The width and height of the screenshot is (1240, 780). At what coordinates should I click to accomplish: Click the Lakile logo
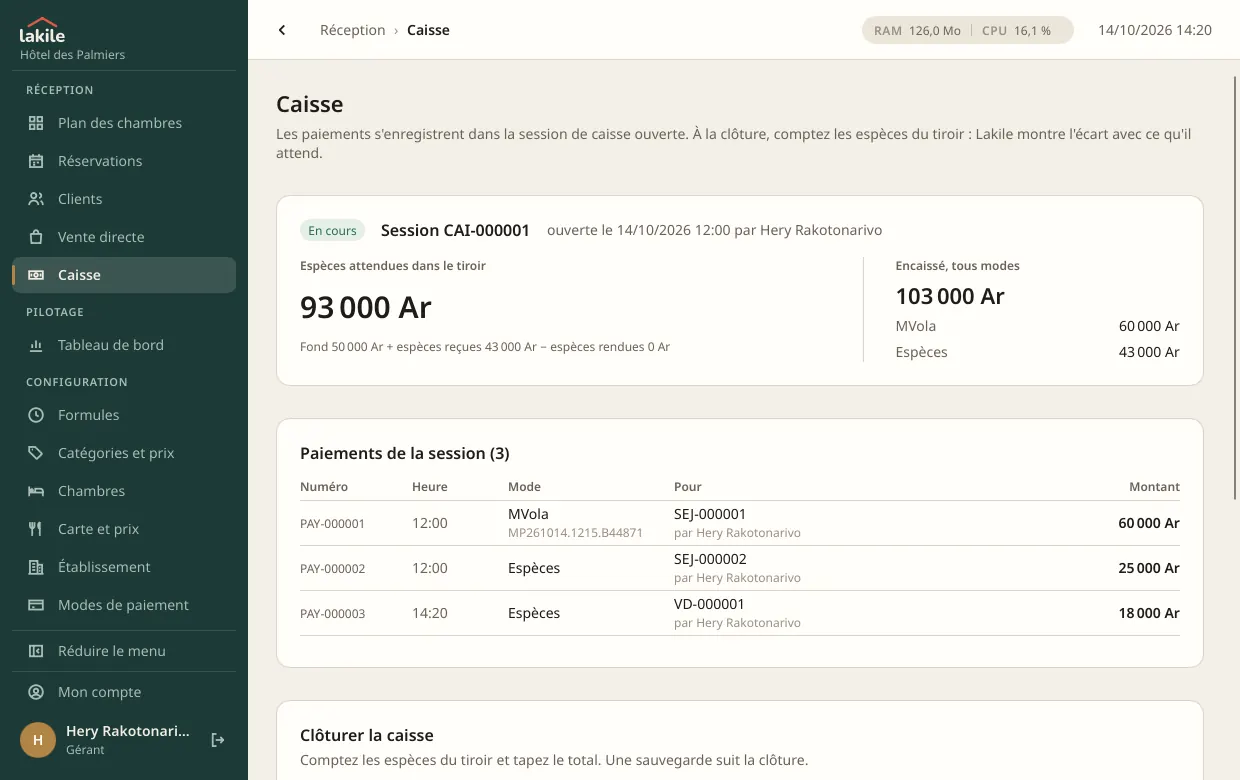[x=42, y=31]
